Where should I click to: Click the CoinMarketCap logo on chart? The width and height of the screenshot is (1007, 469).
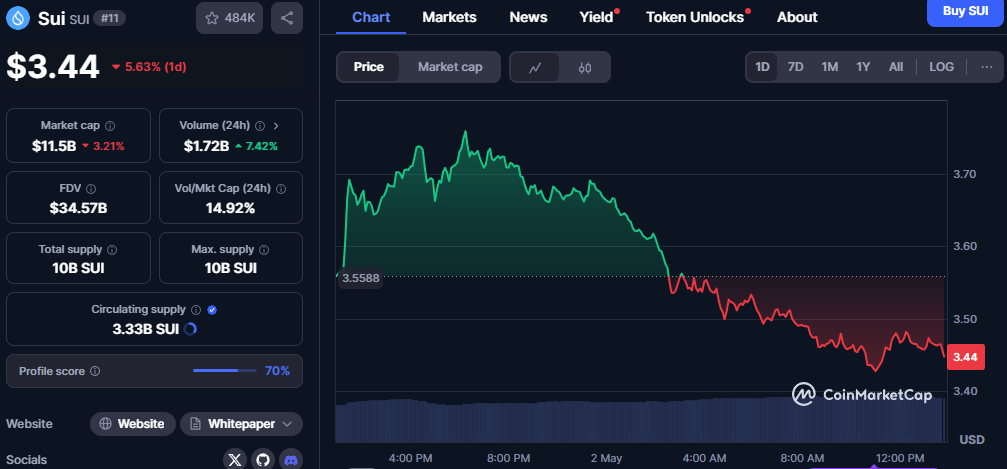pos(862,394)
